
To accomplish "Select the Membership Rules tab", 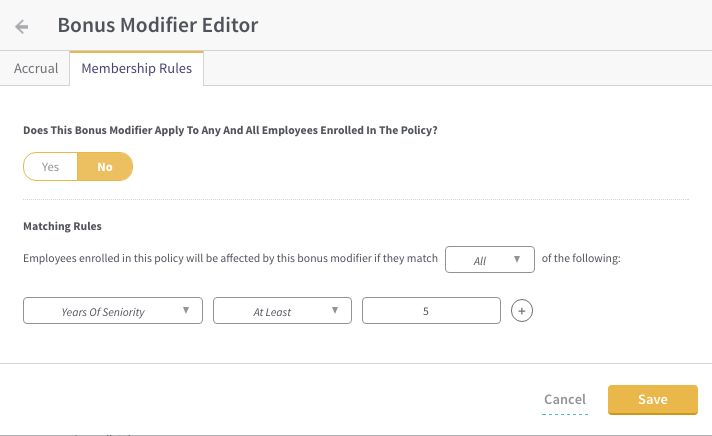I will tap(137, 68).
